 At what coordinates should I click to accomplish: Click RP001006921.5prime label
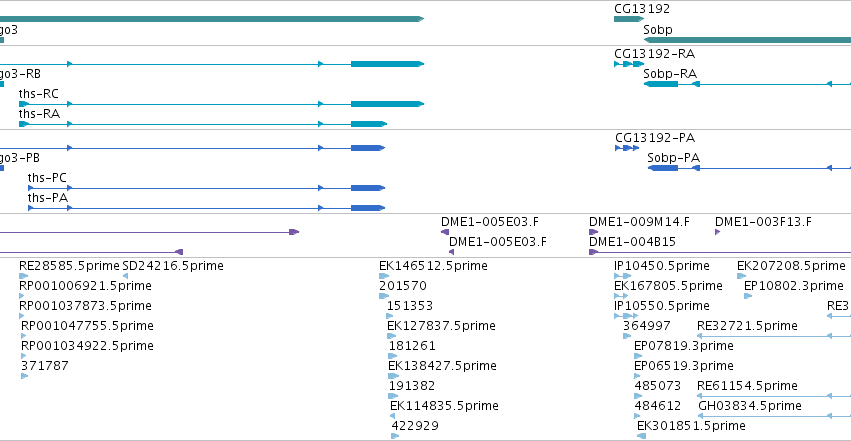click(x=85, y=286)
